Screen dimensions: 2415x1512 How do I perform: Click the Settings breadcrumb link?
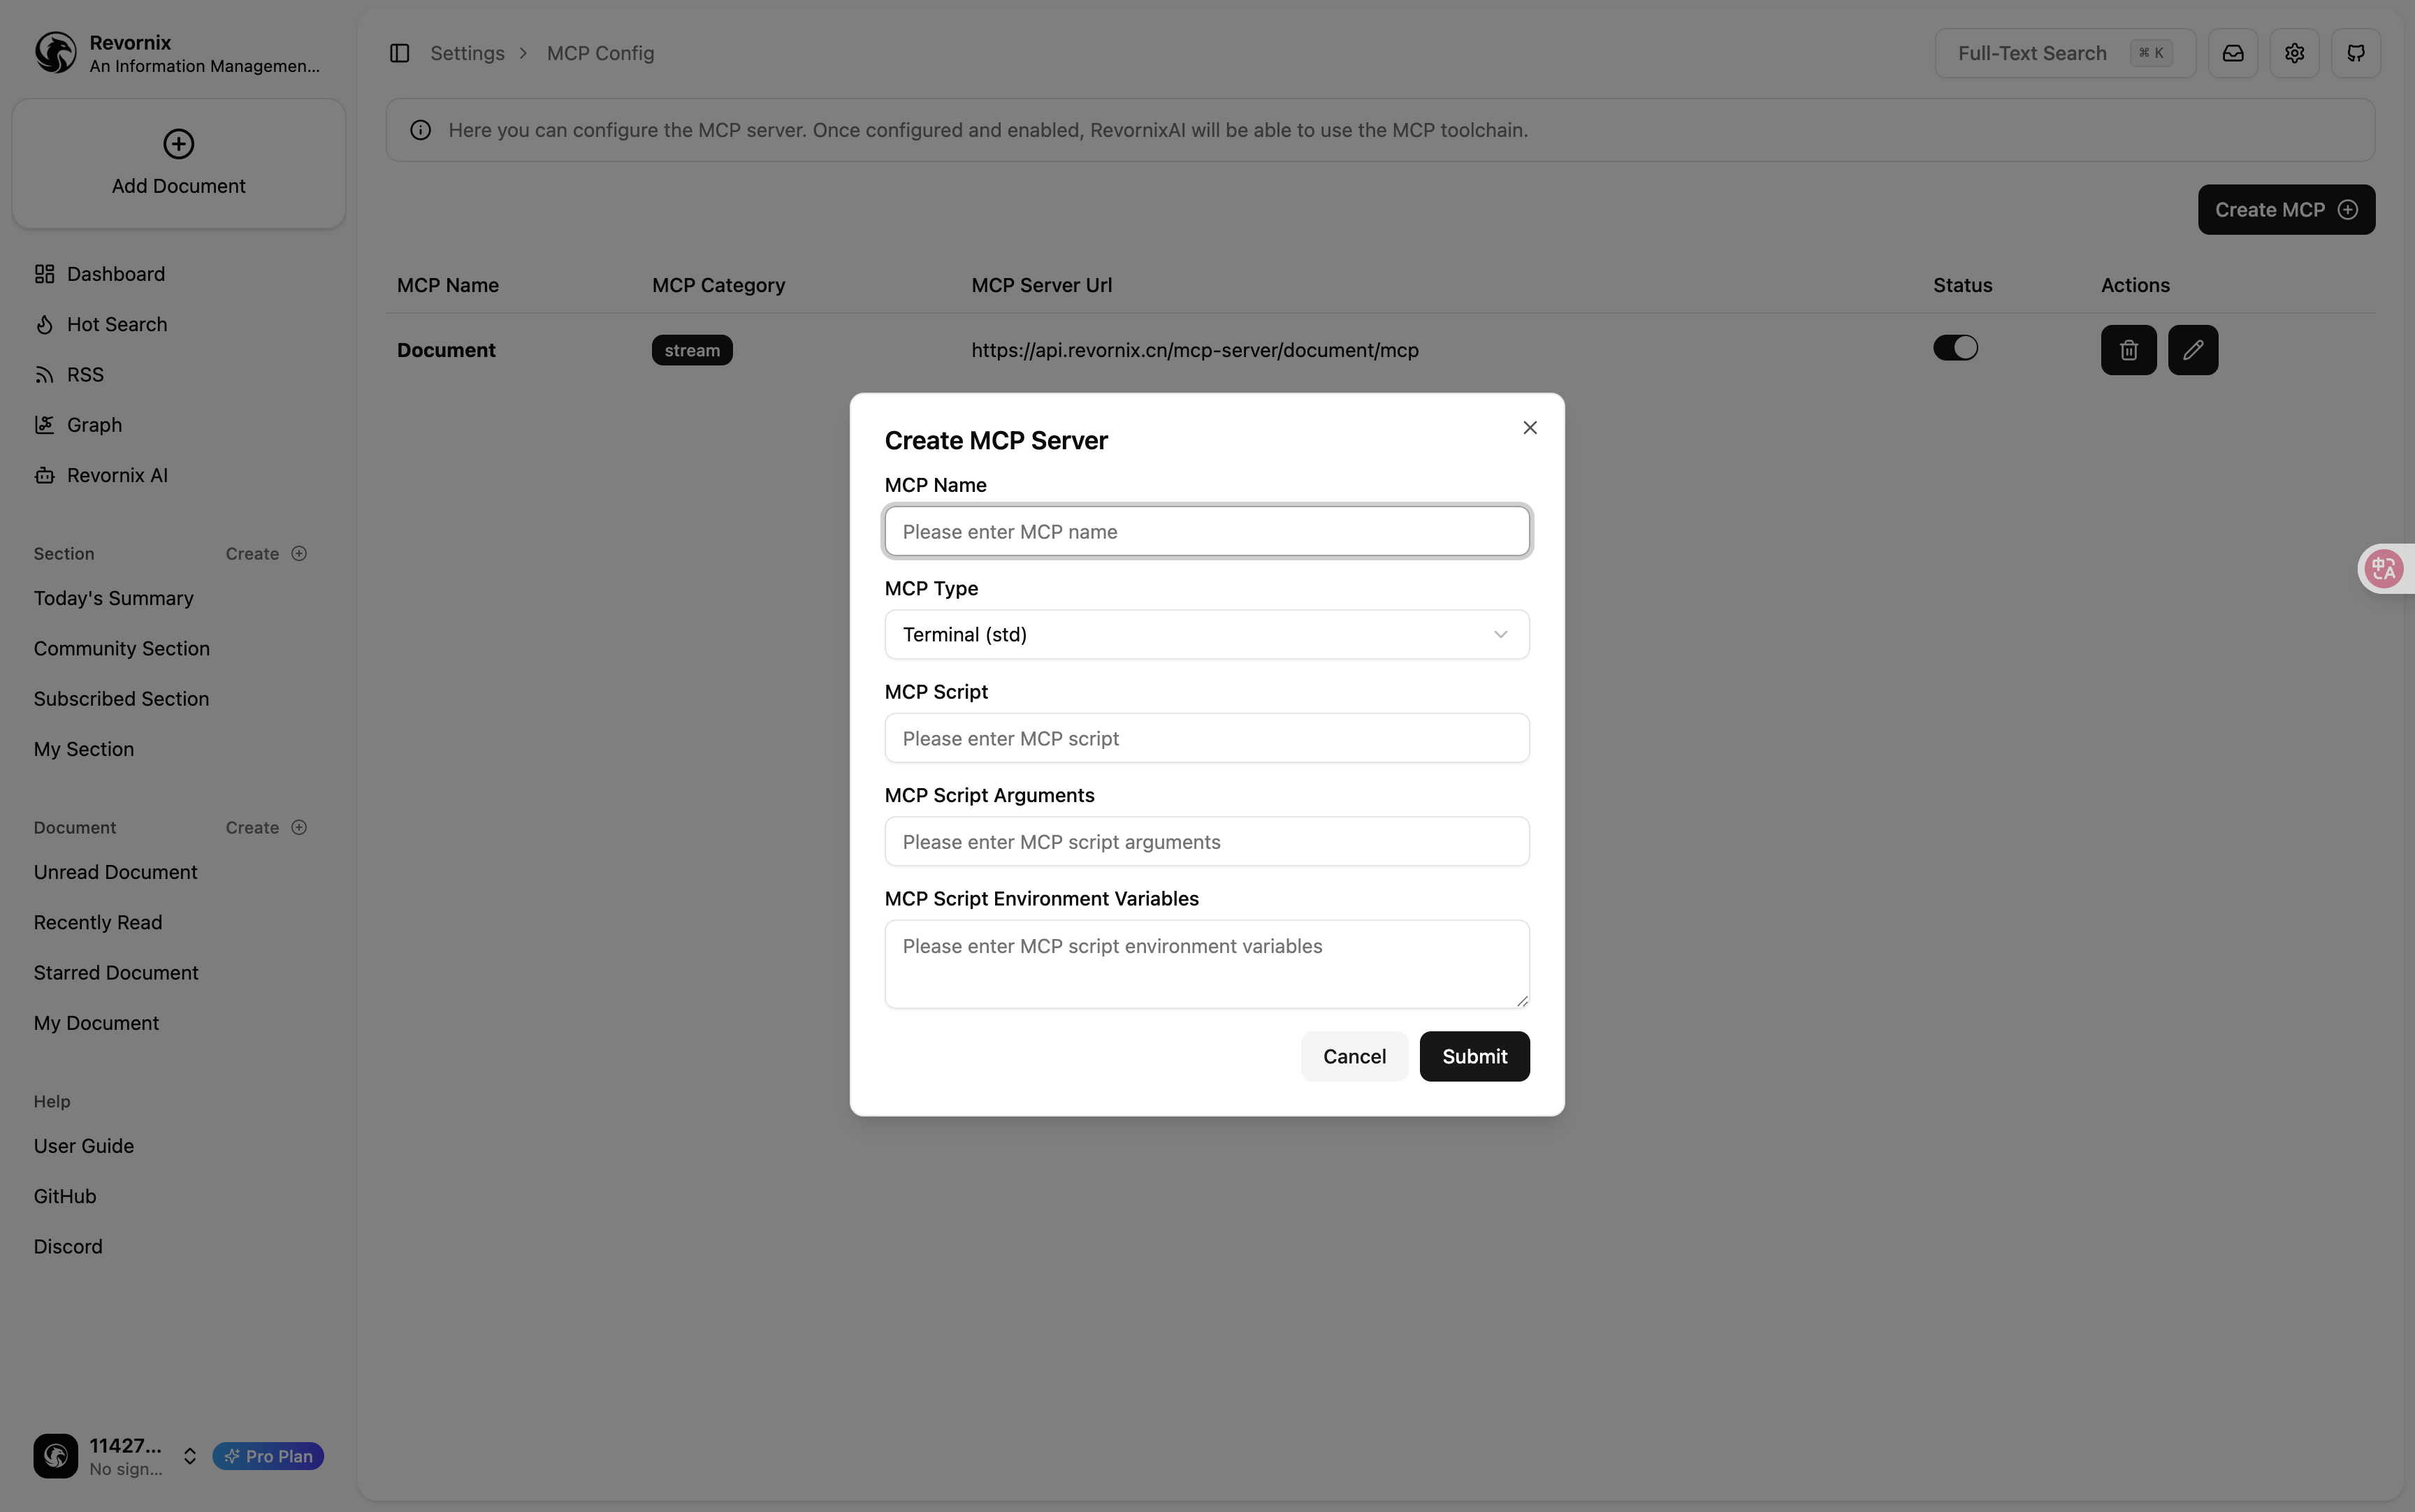pos(467,53)
